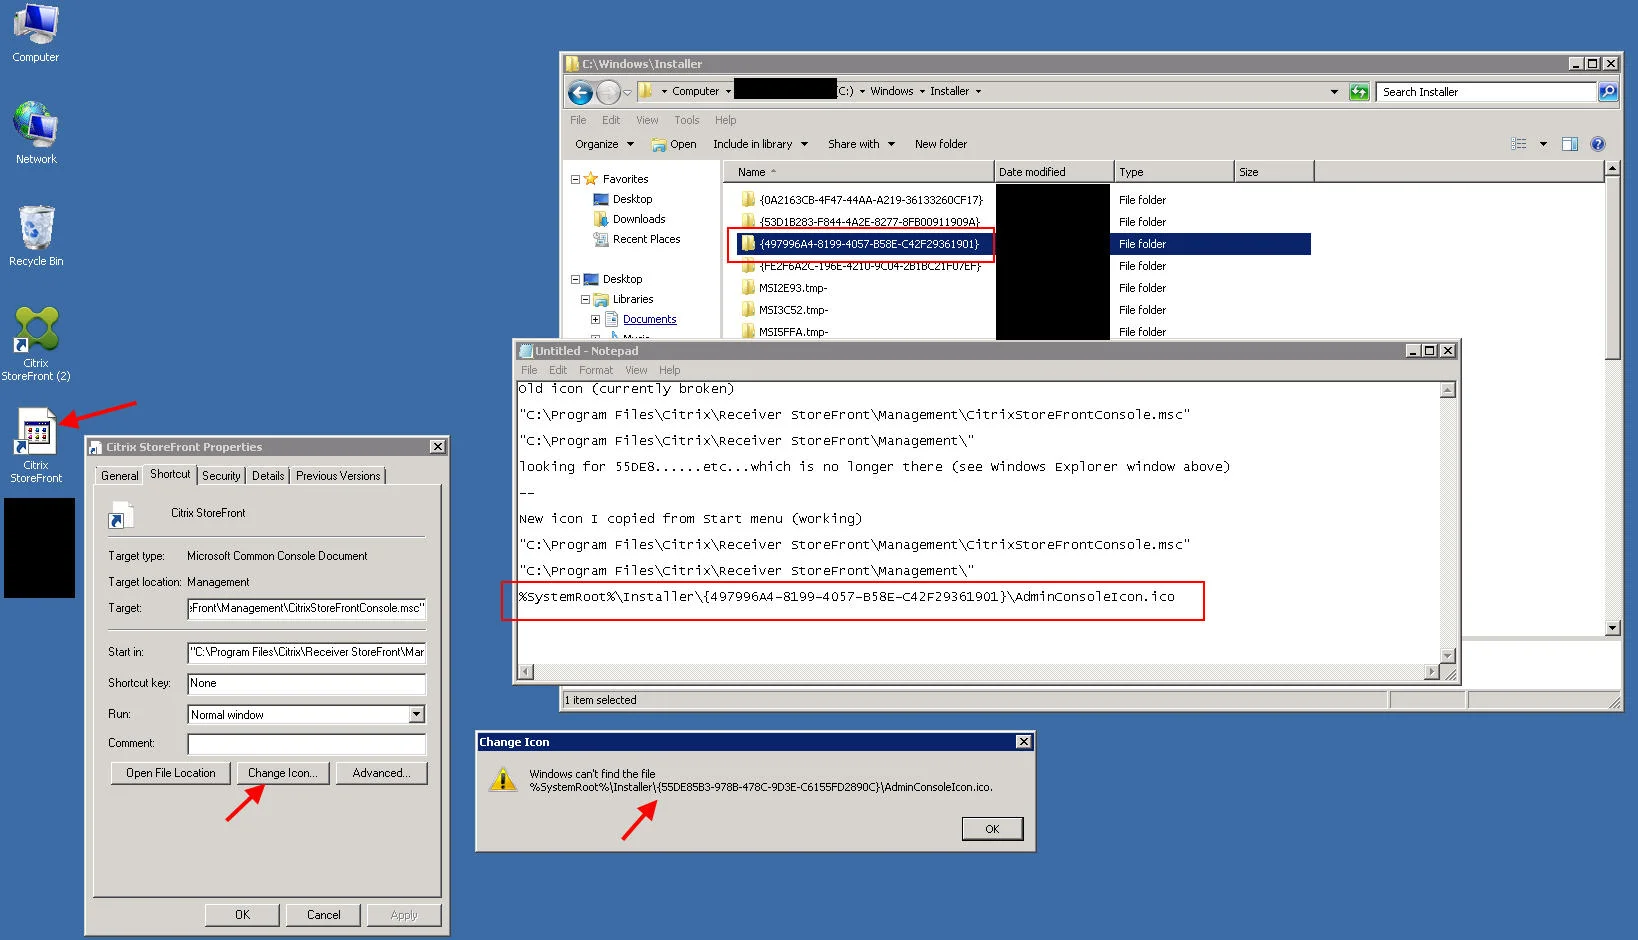This screenshot has height=940, width=1638.
Task: Click Cancel in the Properties dialog
Action: pyautogui.click(x=323, y=915)
